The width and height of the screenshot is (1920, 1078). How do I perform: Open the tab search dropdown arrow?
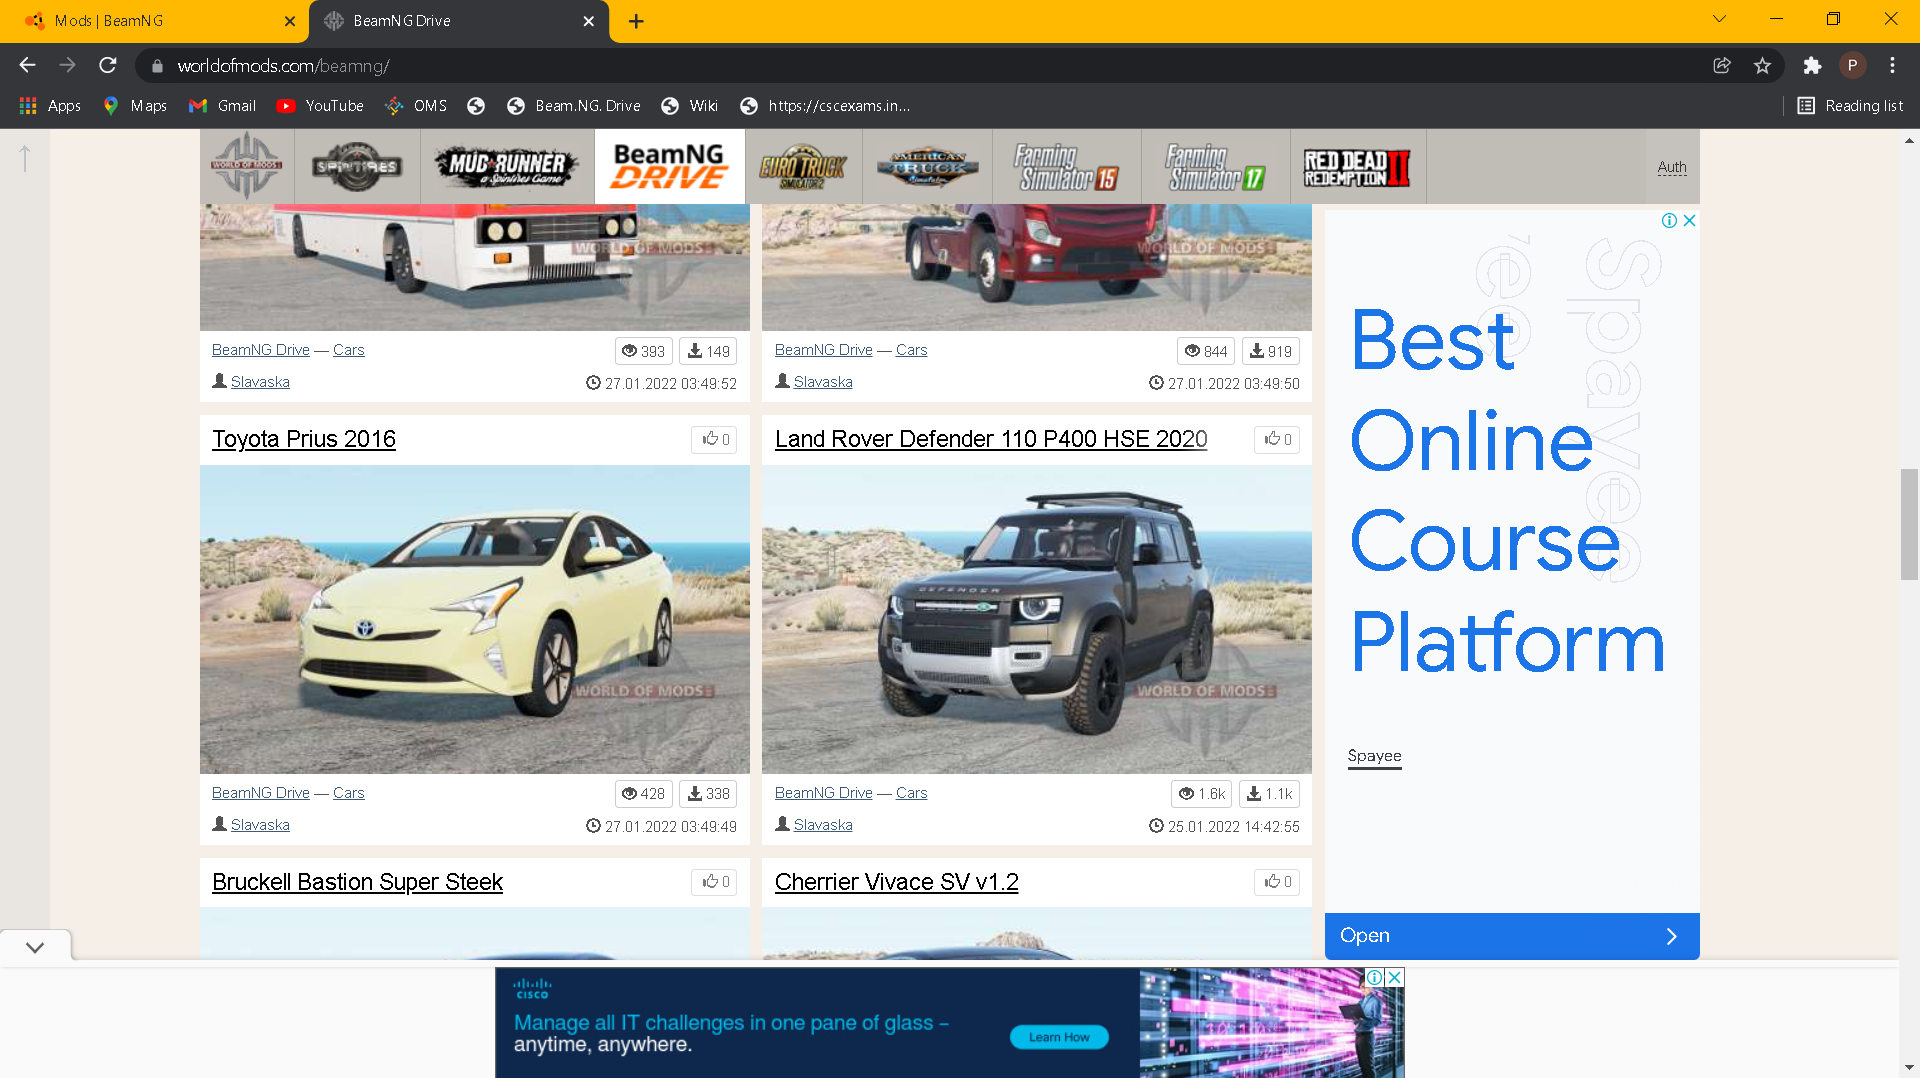(1720, 19)
